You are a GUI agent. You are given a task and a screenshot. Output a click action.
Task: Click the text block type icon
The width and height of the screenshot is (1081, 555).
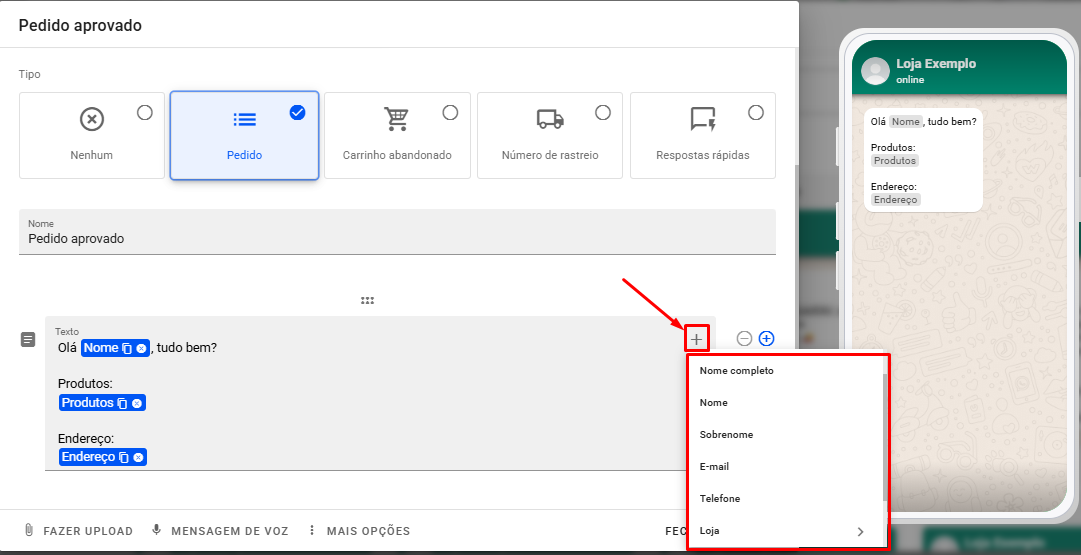coord(29,340)
